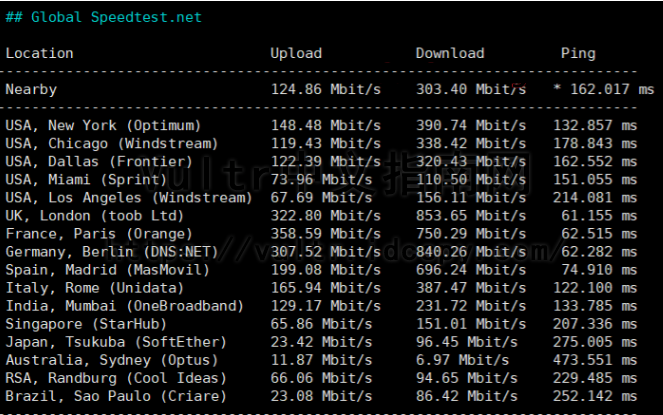The image size is (663, 415).
Task: Click Tsukuba download 96.45 Mbit/s
Action: (467, 342)
